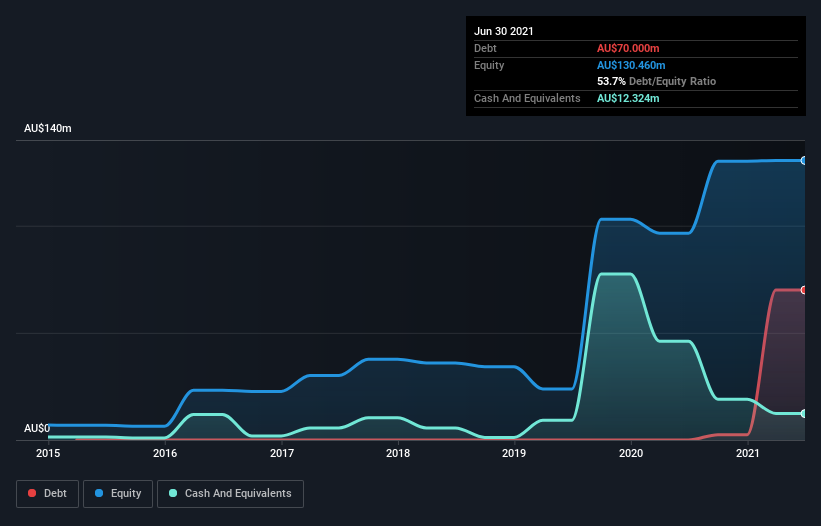This screenshot has height=526, width=821.
Task: Click the teal Cash endpoint marker
Action: 804,413
